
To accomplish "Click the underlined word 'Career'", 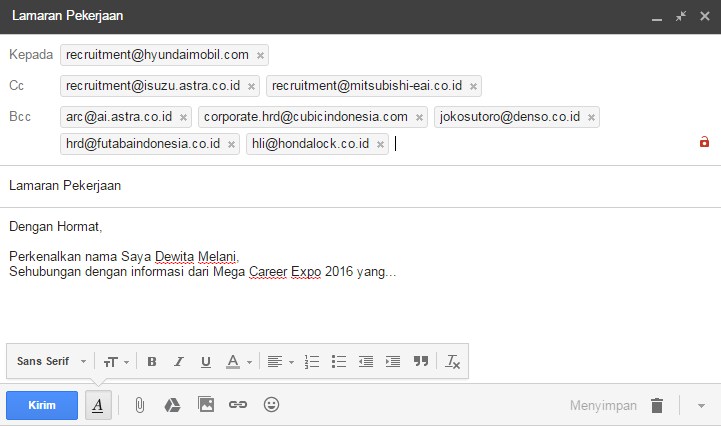I will [268, 271].
